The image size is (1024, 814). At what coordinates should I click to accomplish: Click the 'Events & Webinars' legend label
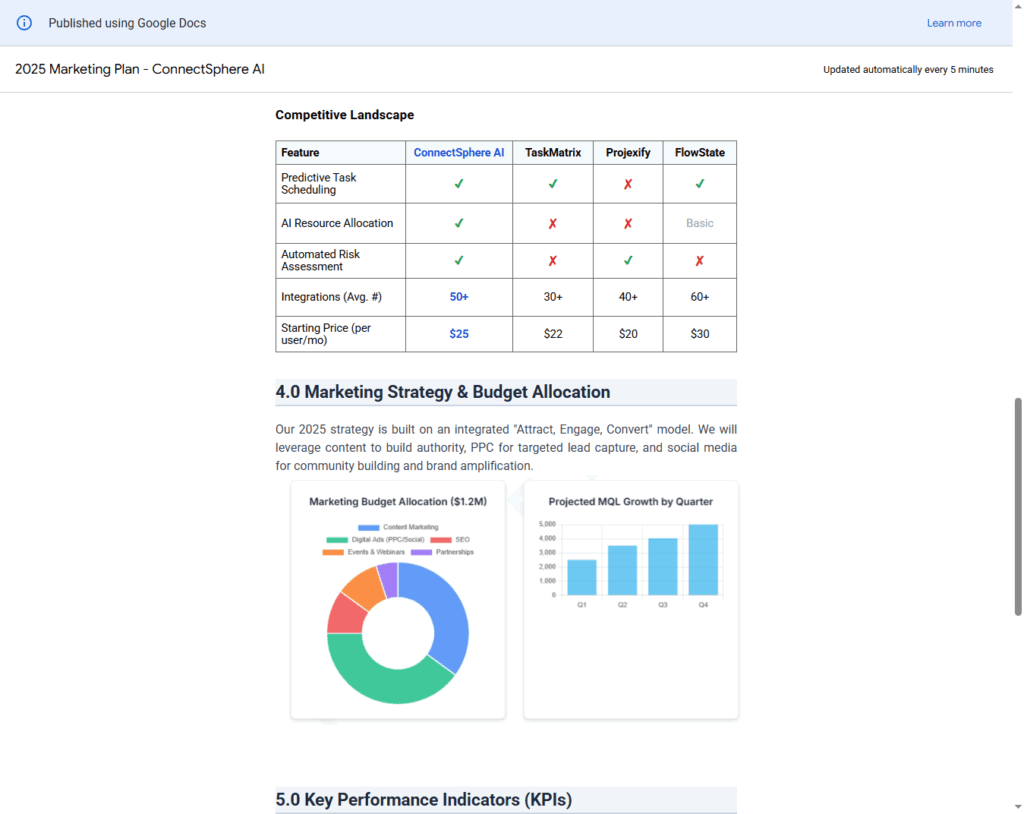pos(376,552)
